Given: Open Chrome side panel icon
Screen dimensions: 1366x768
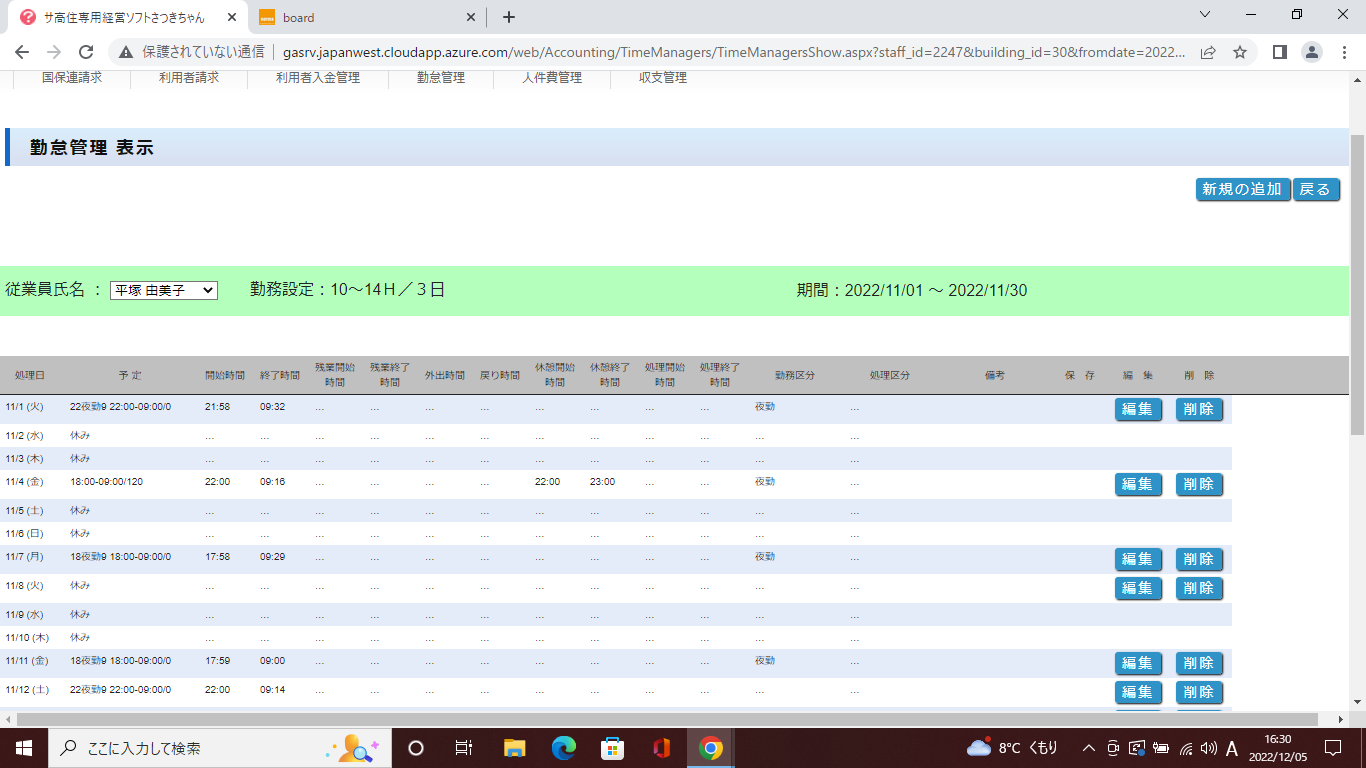Looking at the screenshot, I should tap(1279, 52).
